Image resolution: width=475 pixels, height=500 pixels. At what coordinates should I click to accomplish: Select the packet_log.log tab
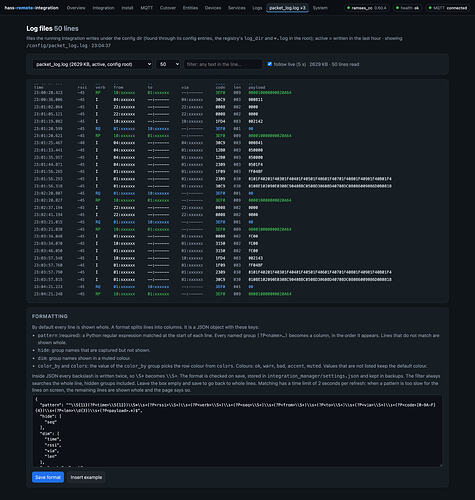[287, 8]
